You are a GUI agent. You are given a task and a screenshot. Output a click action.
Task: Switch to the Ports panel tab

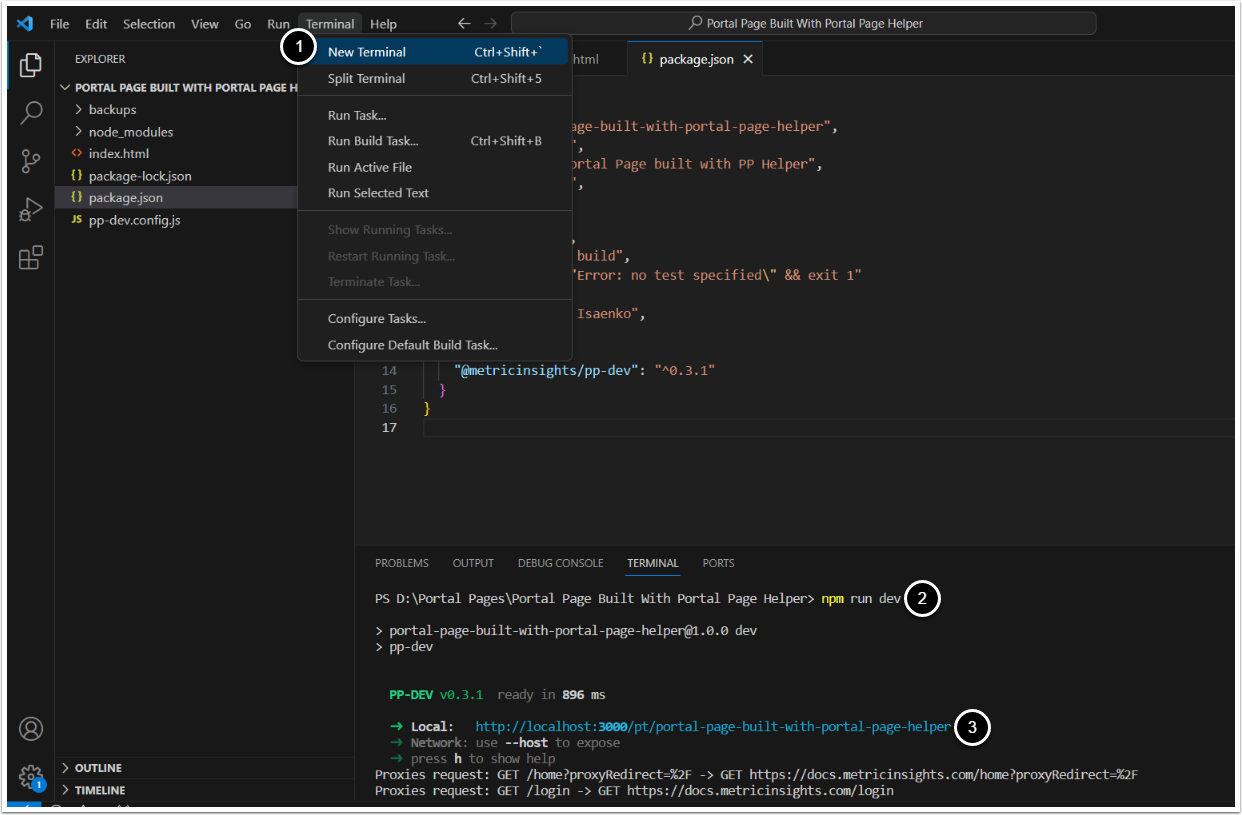[718, 563]
